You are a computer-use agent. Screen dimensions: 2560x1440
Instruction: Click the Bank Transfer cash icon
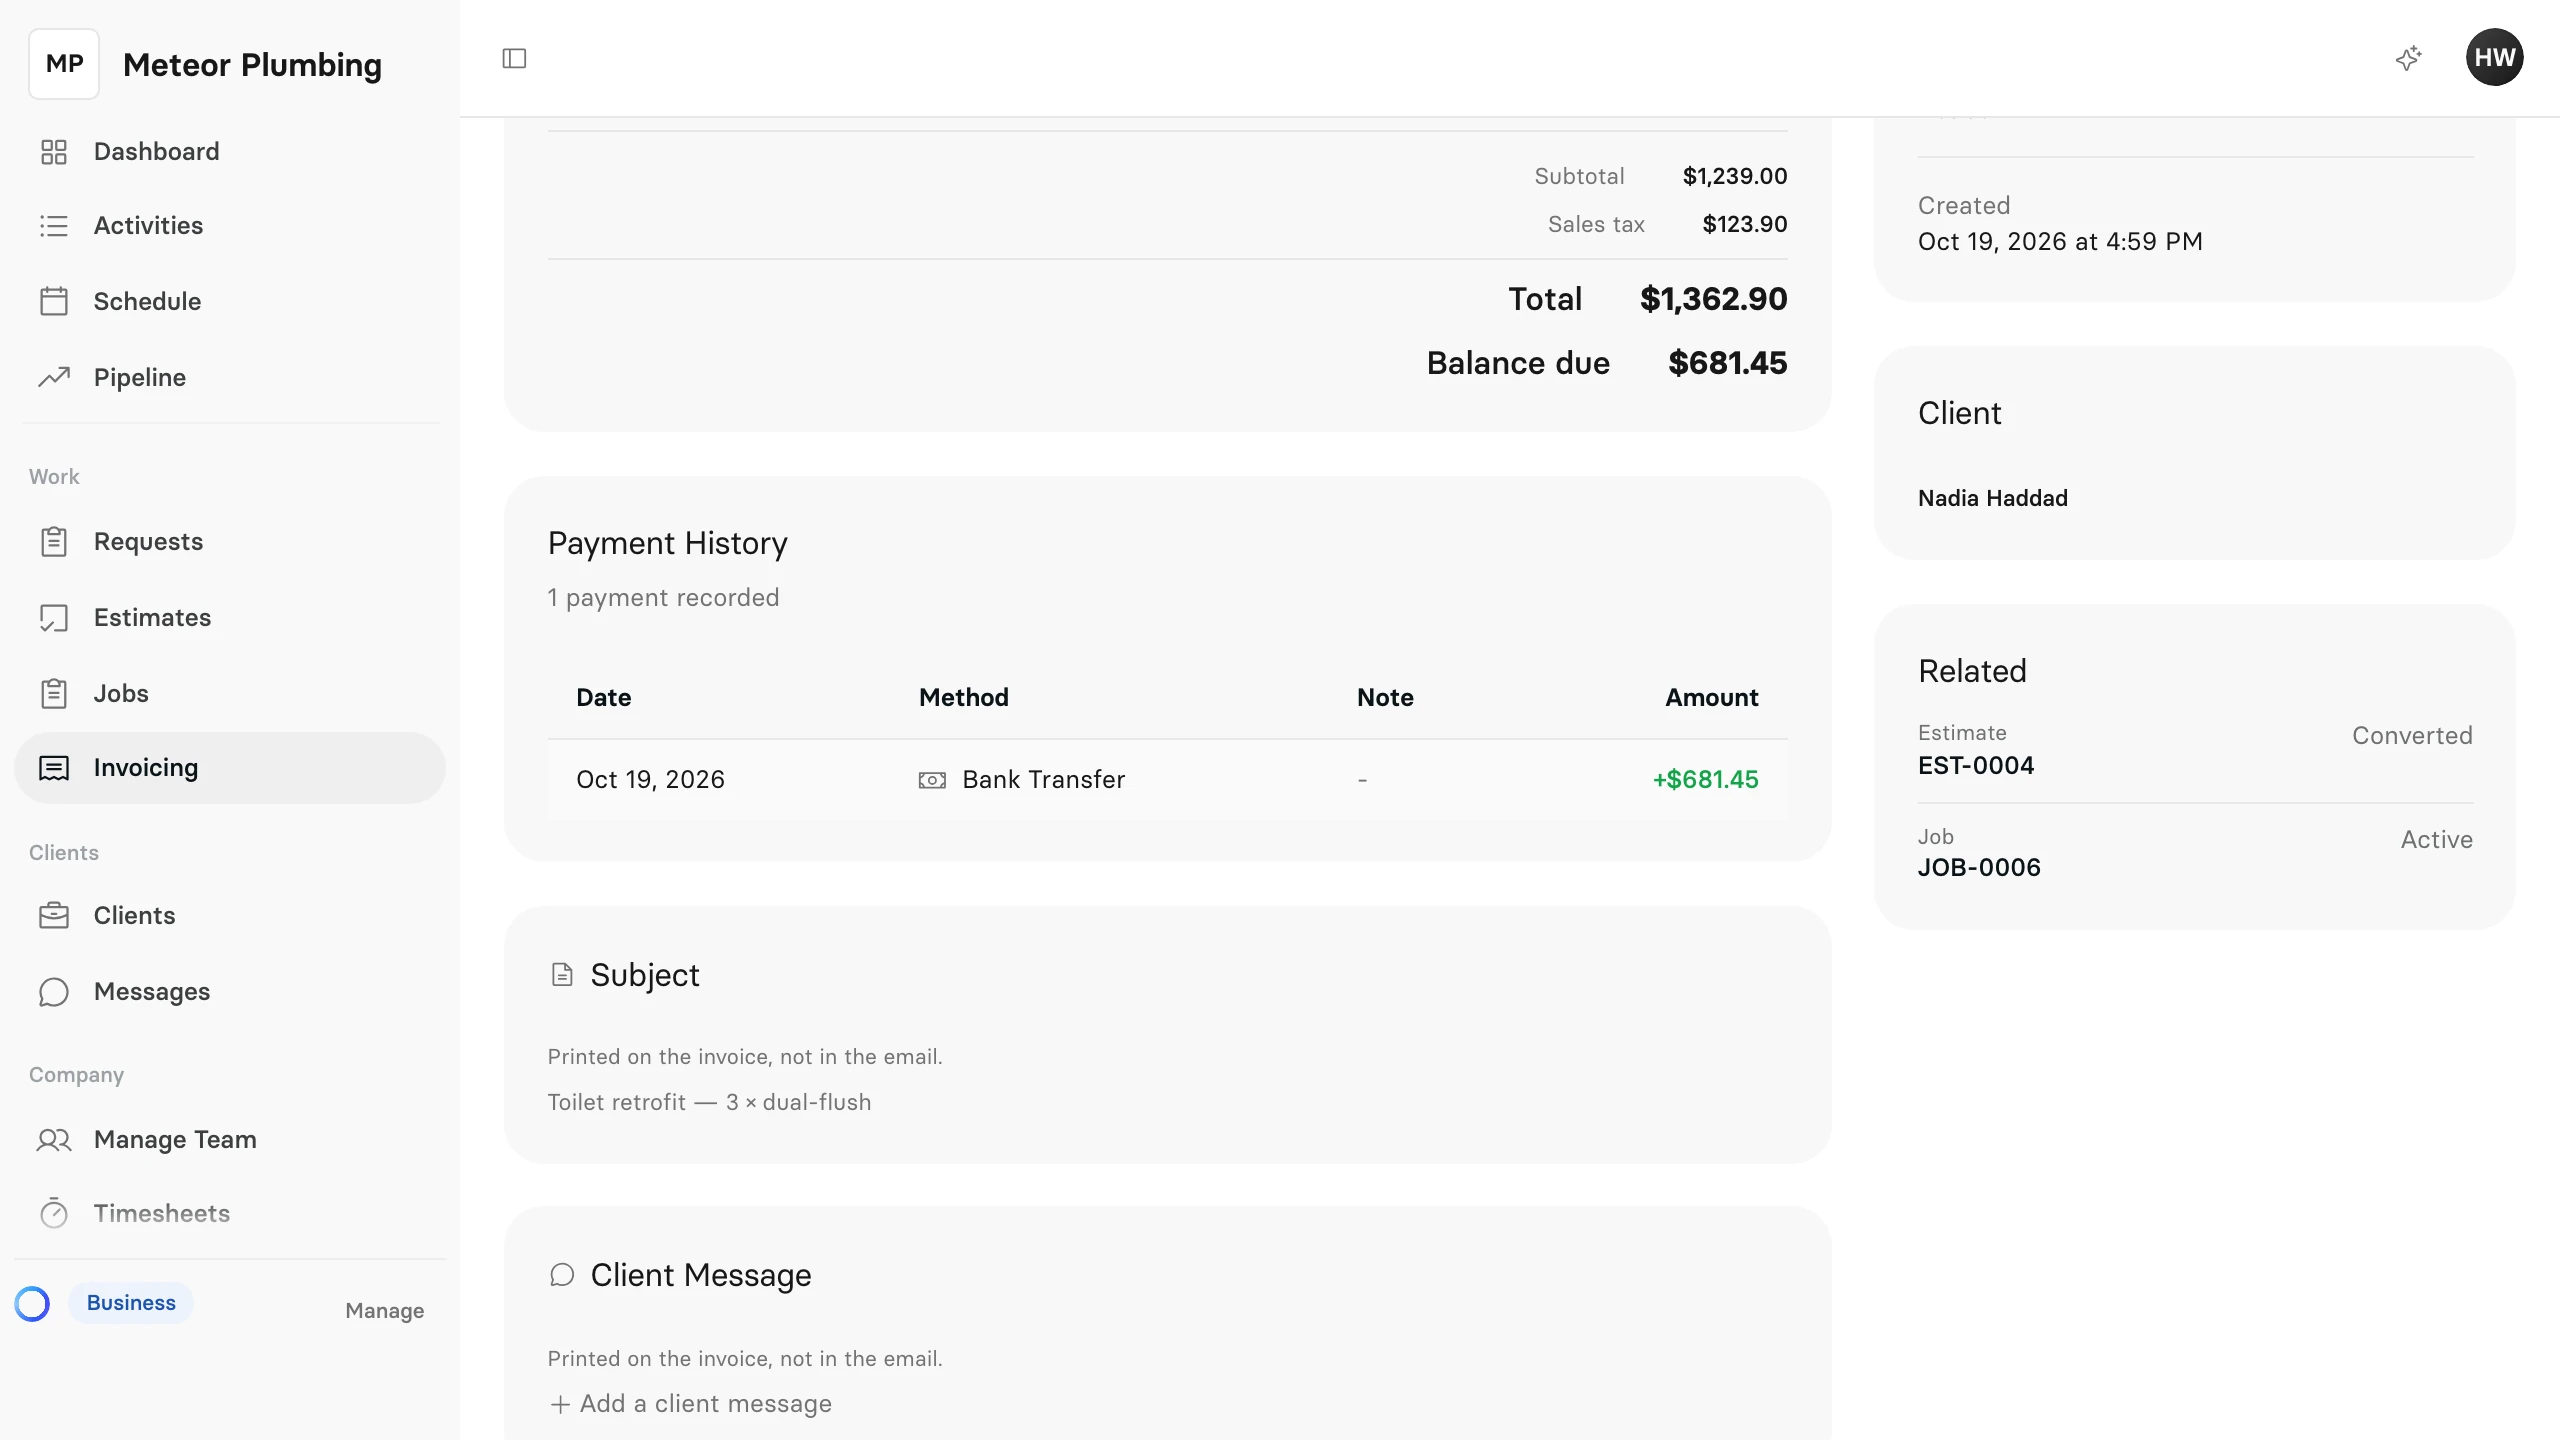(931, 780)
